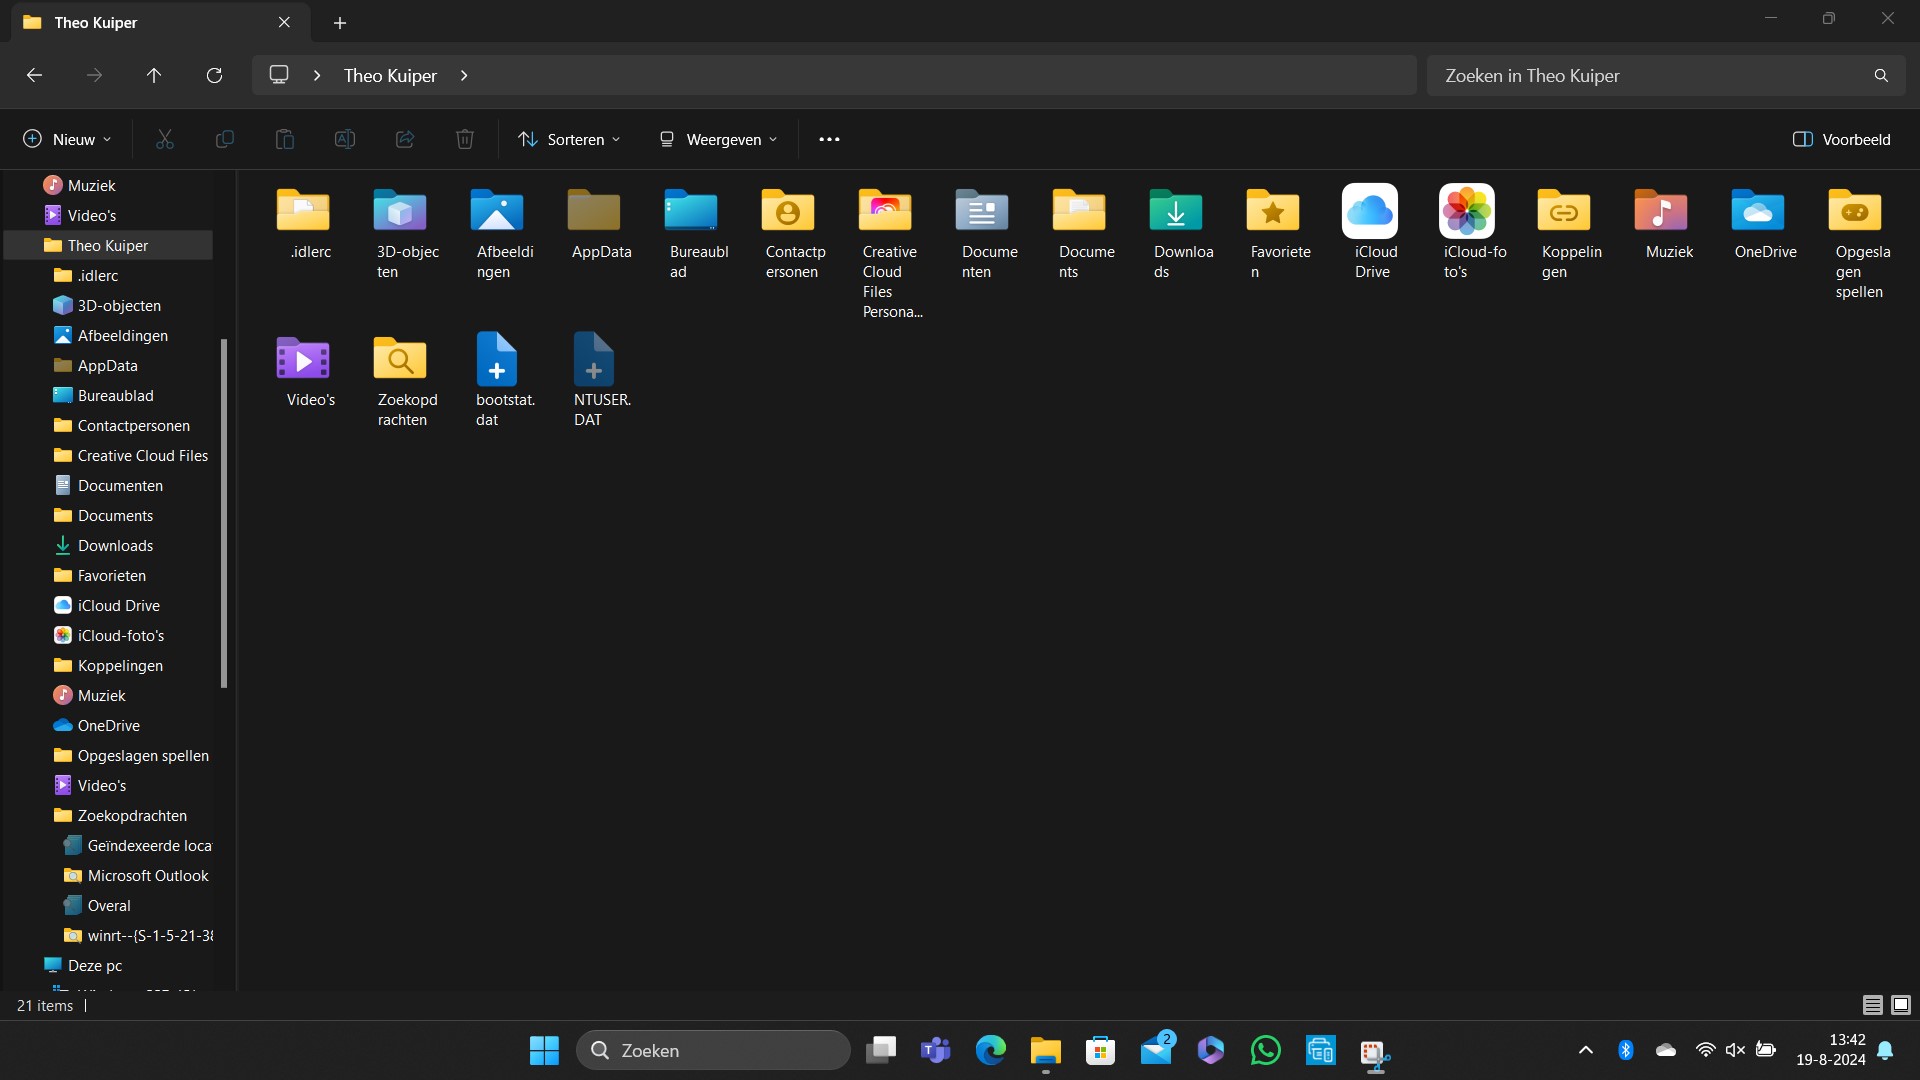Select the Video's folder in the grid
This screenshot has width=1920, height=1080.
[303, 370]
